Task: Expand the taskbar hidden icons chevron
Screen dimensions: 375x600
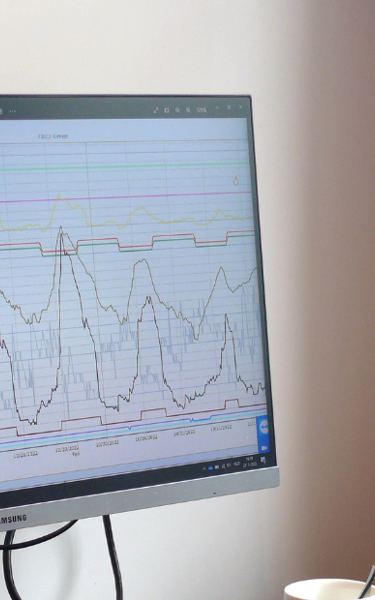Action: (x=204, y=468)
